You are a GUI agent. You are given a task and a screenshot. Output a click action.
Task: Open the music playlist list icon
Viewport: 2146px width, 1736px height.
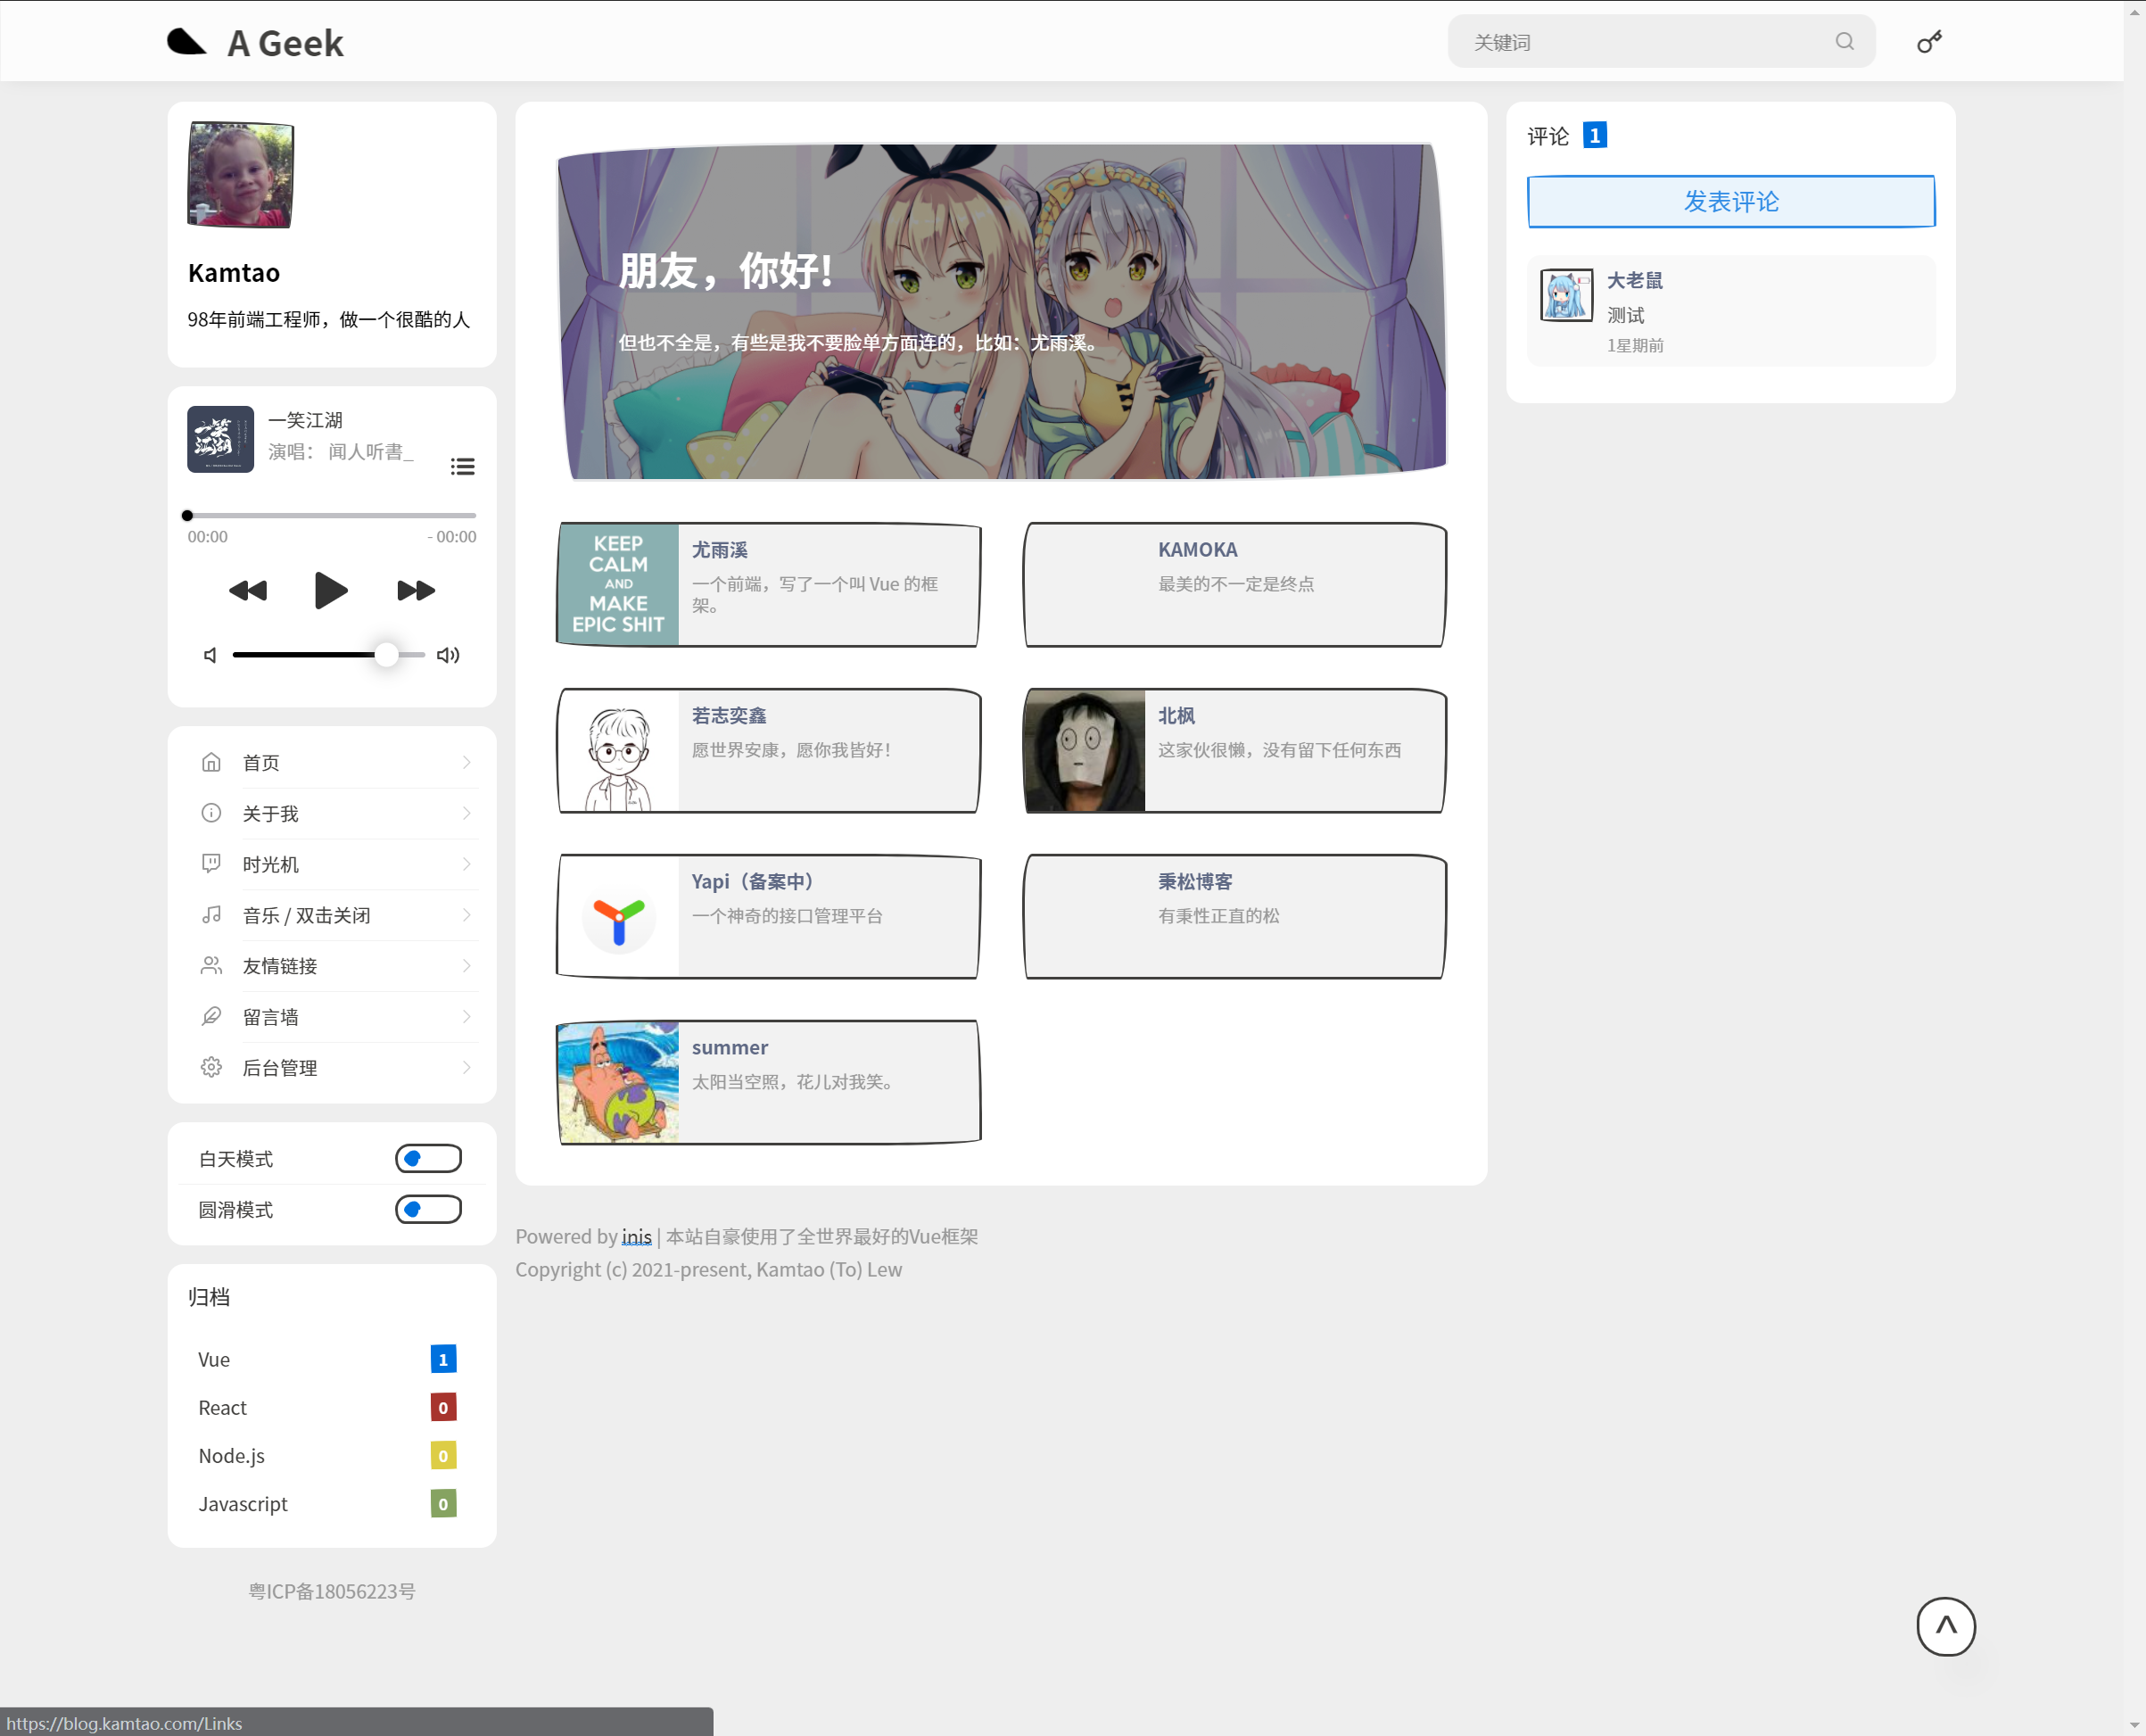click(462, 466)
